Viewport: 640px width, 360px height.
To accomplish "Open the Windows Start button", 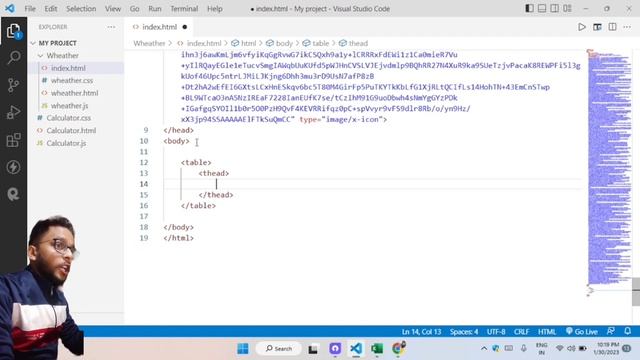I will pos(243,349).
